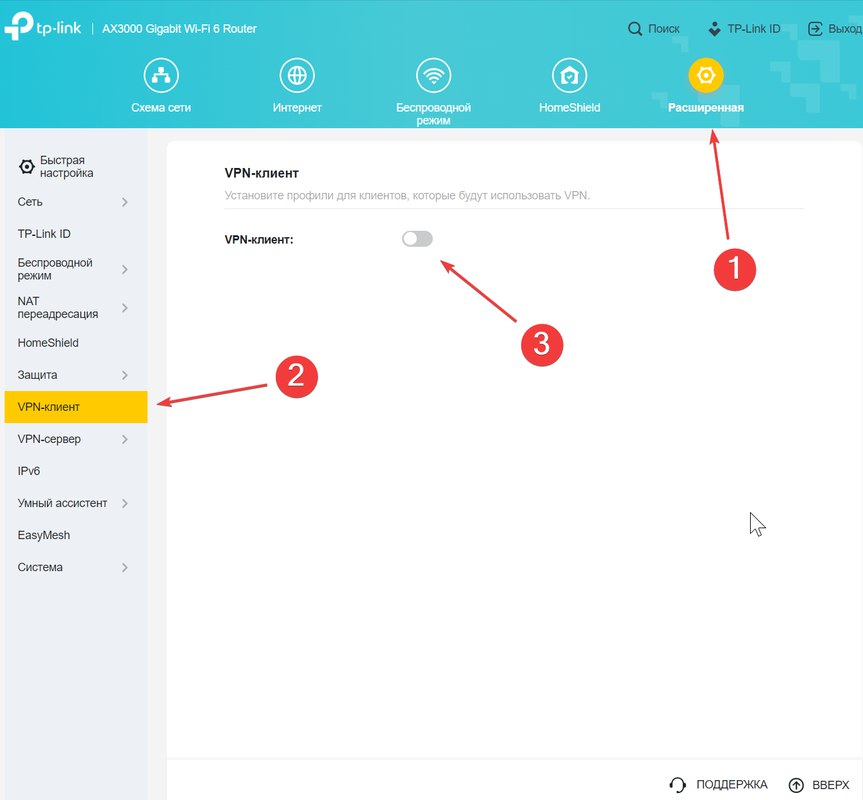This screenshot has width=863, height=800.
Task: Open the Беспроводной режим Wi-Fi icon
Action: [x=434, y=75]
